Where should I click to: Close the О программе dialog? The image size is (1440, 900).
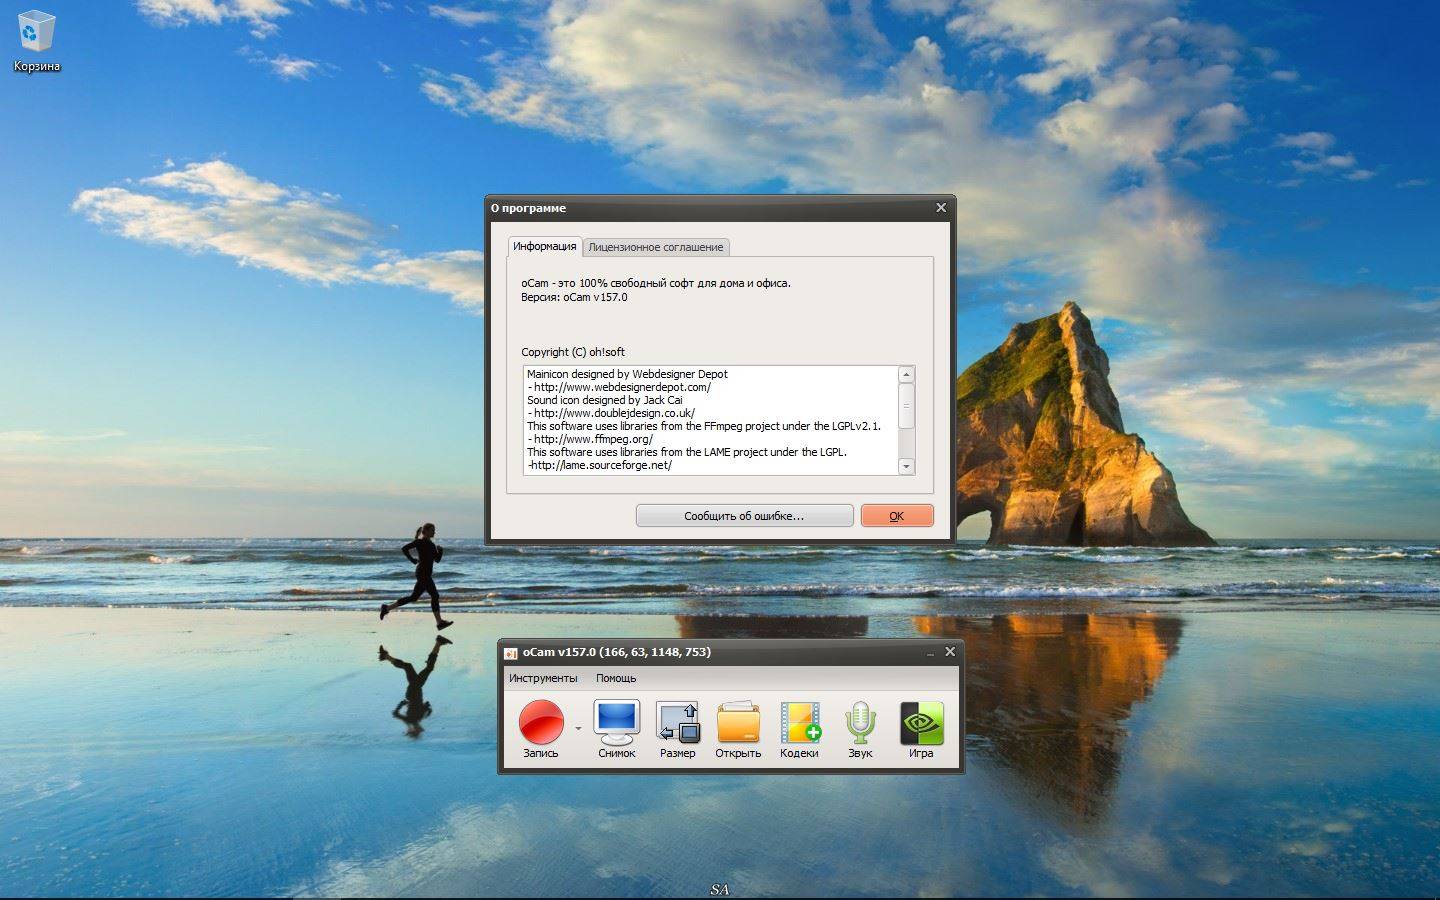click(x=940, y=208)
